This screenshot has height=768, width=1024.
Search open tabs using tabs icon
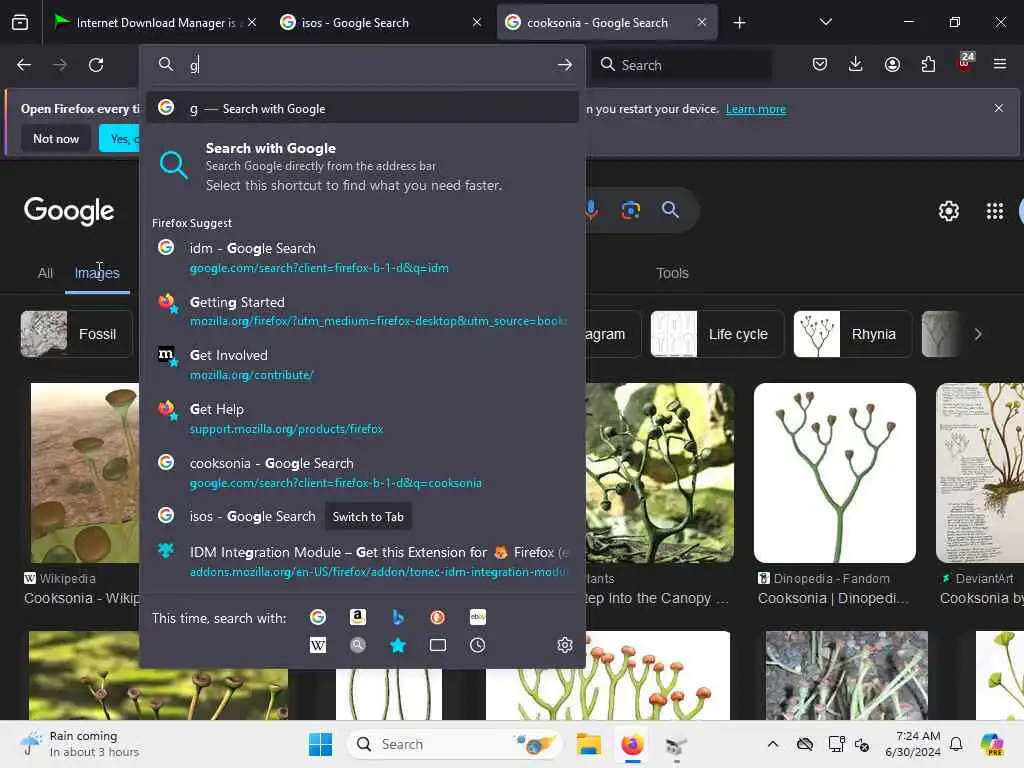pyautogui.click(x=438, y=645)
